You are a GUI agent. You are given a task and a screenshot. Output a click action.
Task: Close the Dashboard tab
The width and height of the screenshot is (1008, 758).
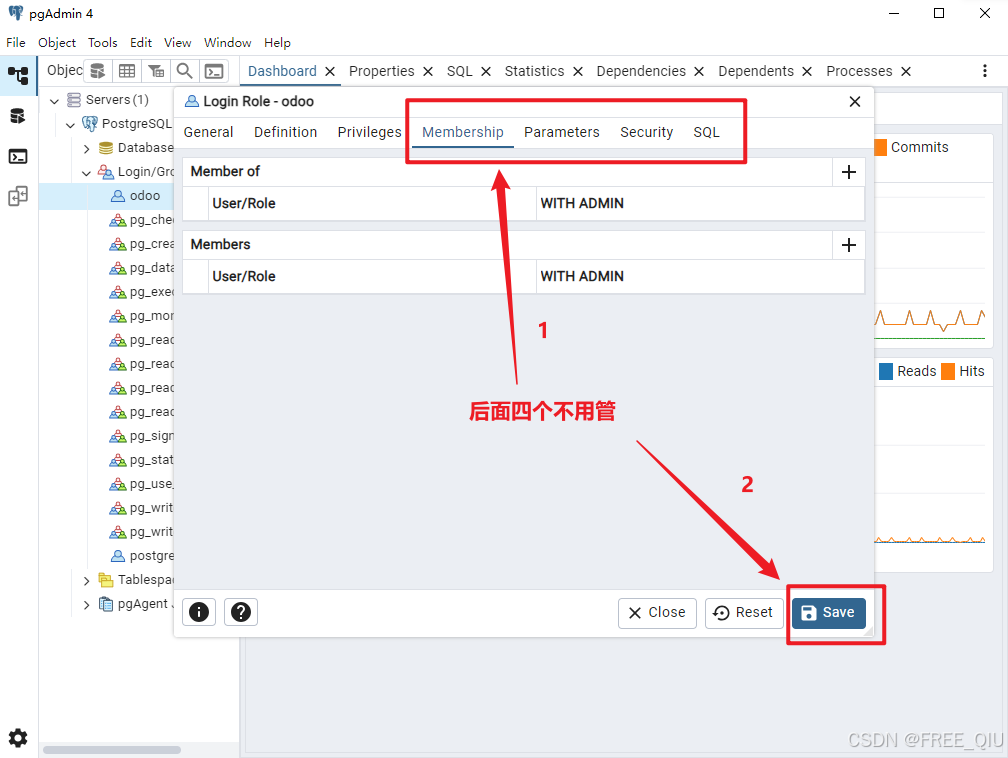pos(330,71)
